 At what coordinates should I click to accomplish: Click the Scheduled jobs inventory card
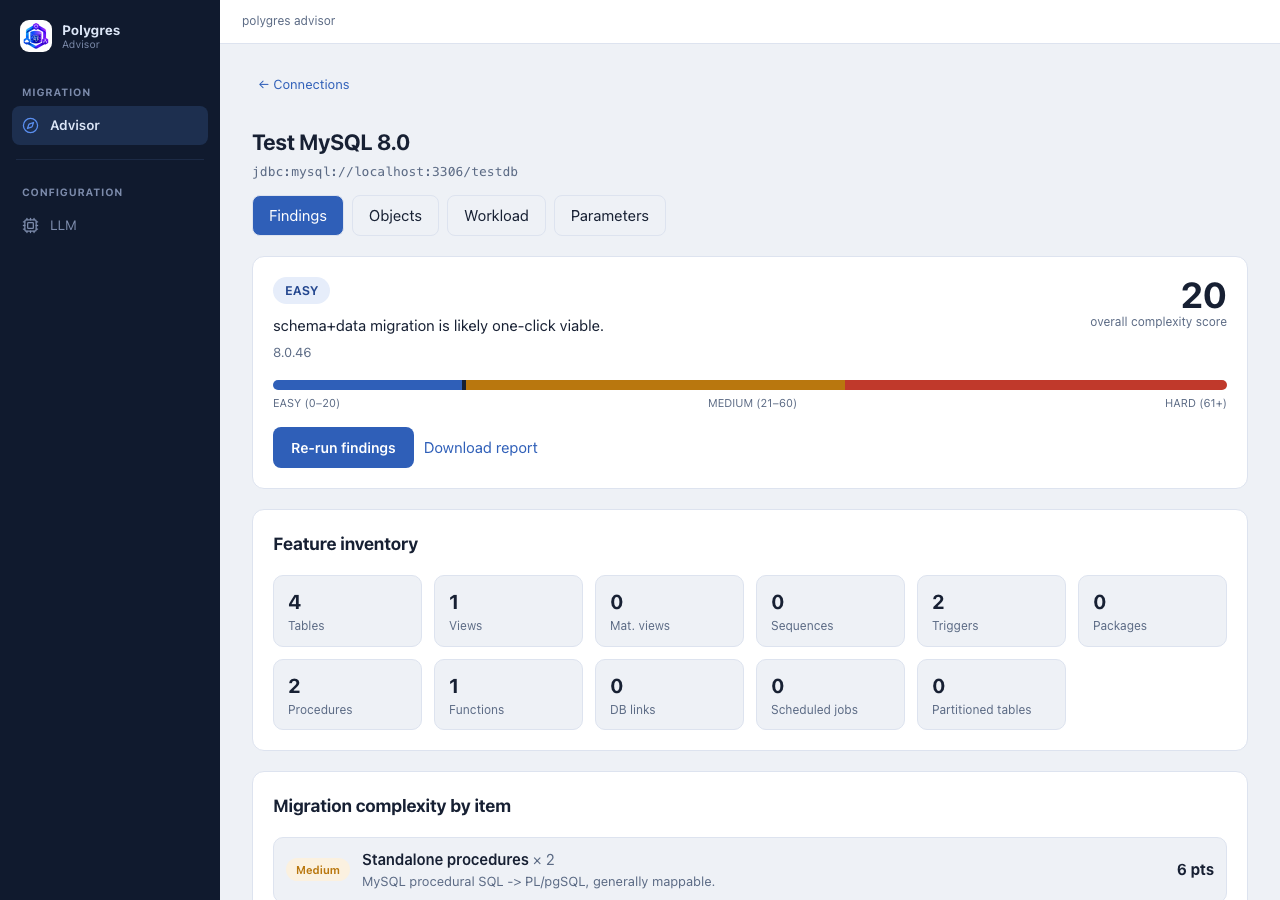click(830, 695)
